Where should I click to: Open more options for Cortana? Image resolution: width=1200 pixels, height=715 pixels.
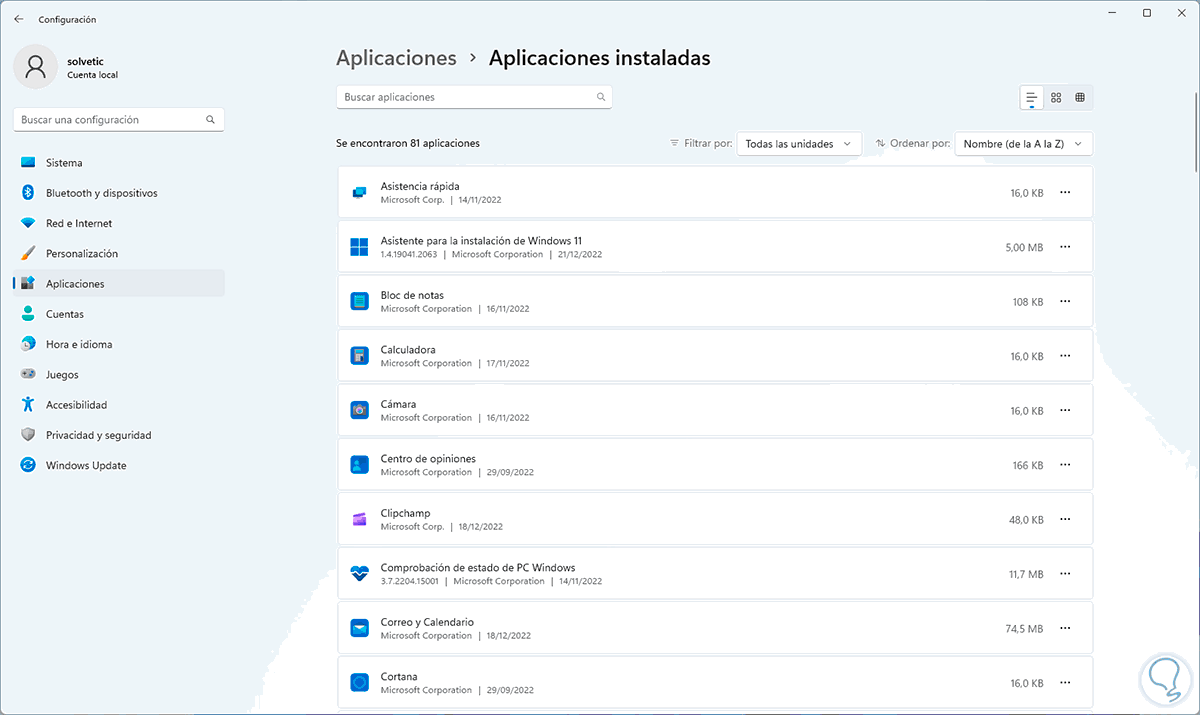pos(1064,682)
